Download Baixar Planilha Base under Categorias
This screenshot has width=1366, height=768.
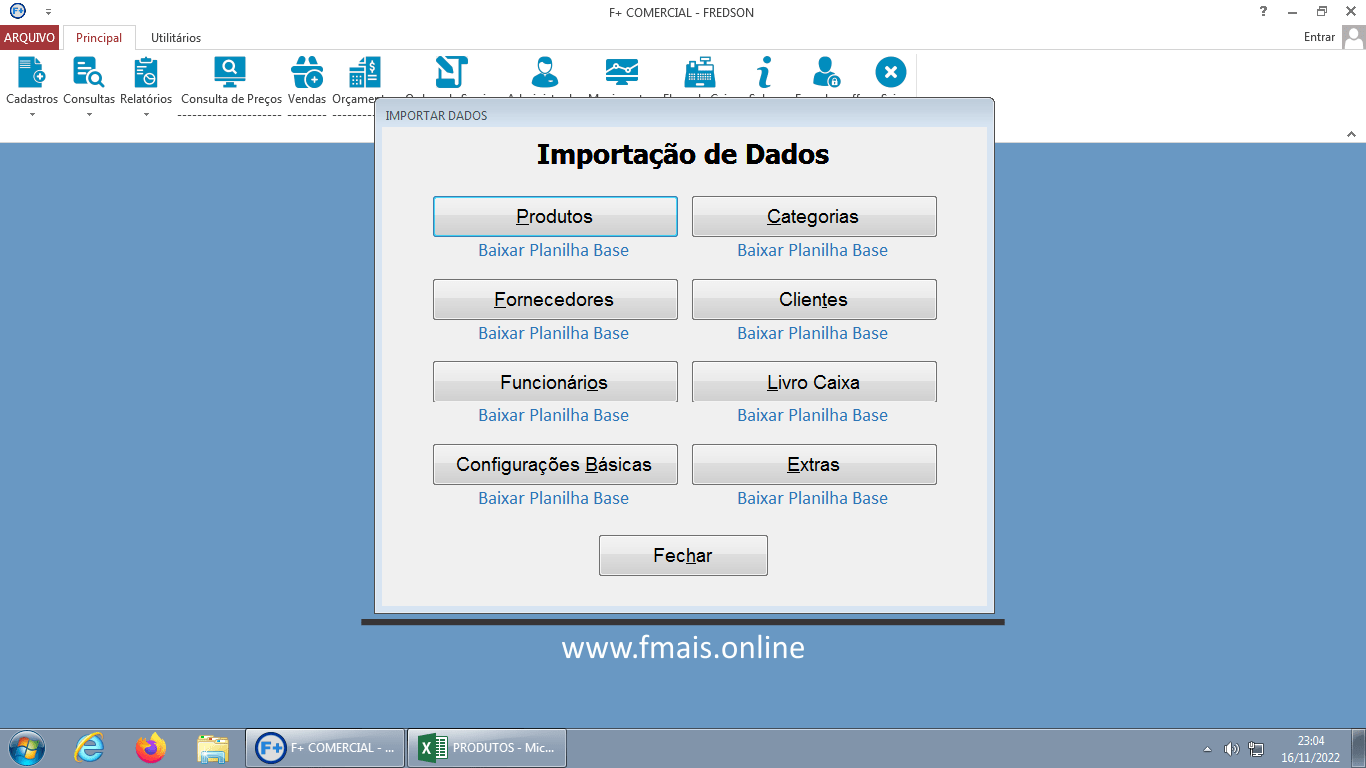click(x=813, y=250)
